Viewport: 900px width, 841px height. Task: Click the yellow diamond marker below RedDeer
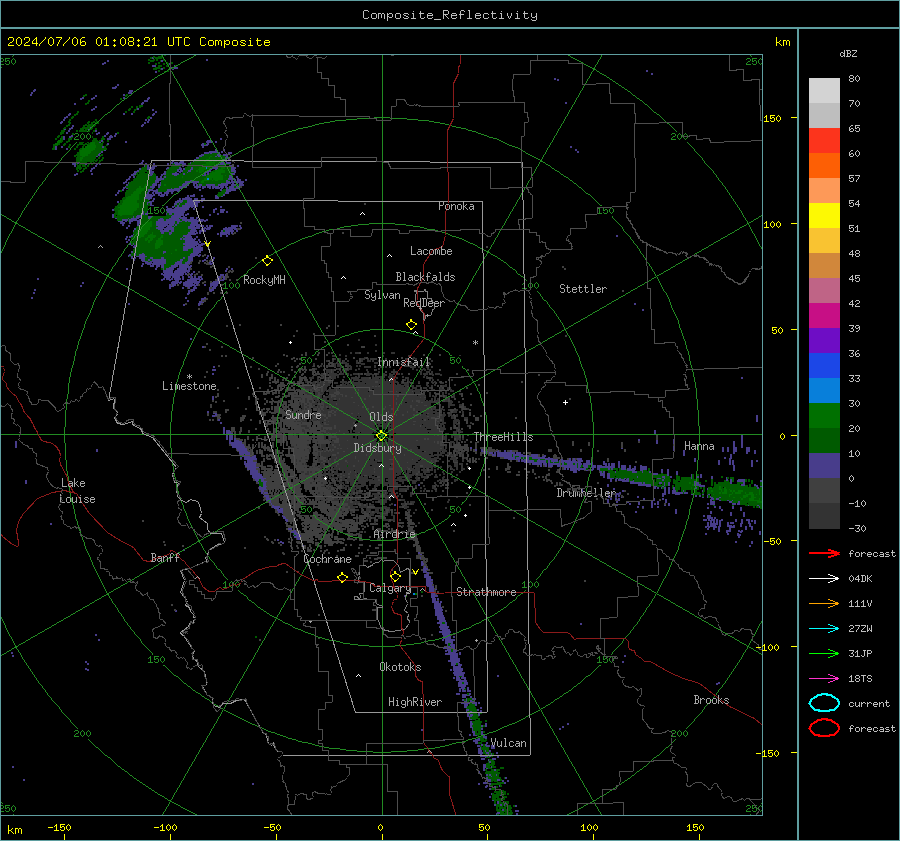(411, 325)
